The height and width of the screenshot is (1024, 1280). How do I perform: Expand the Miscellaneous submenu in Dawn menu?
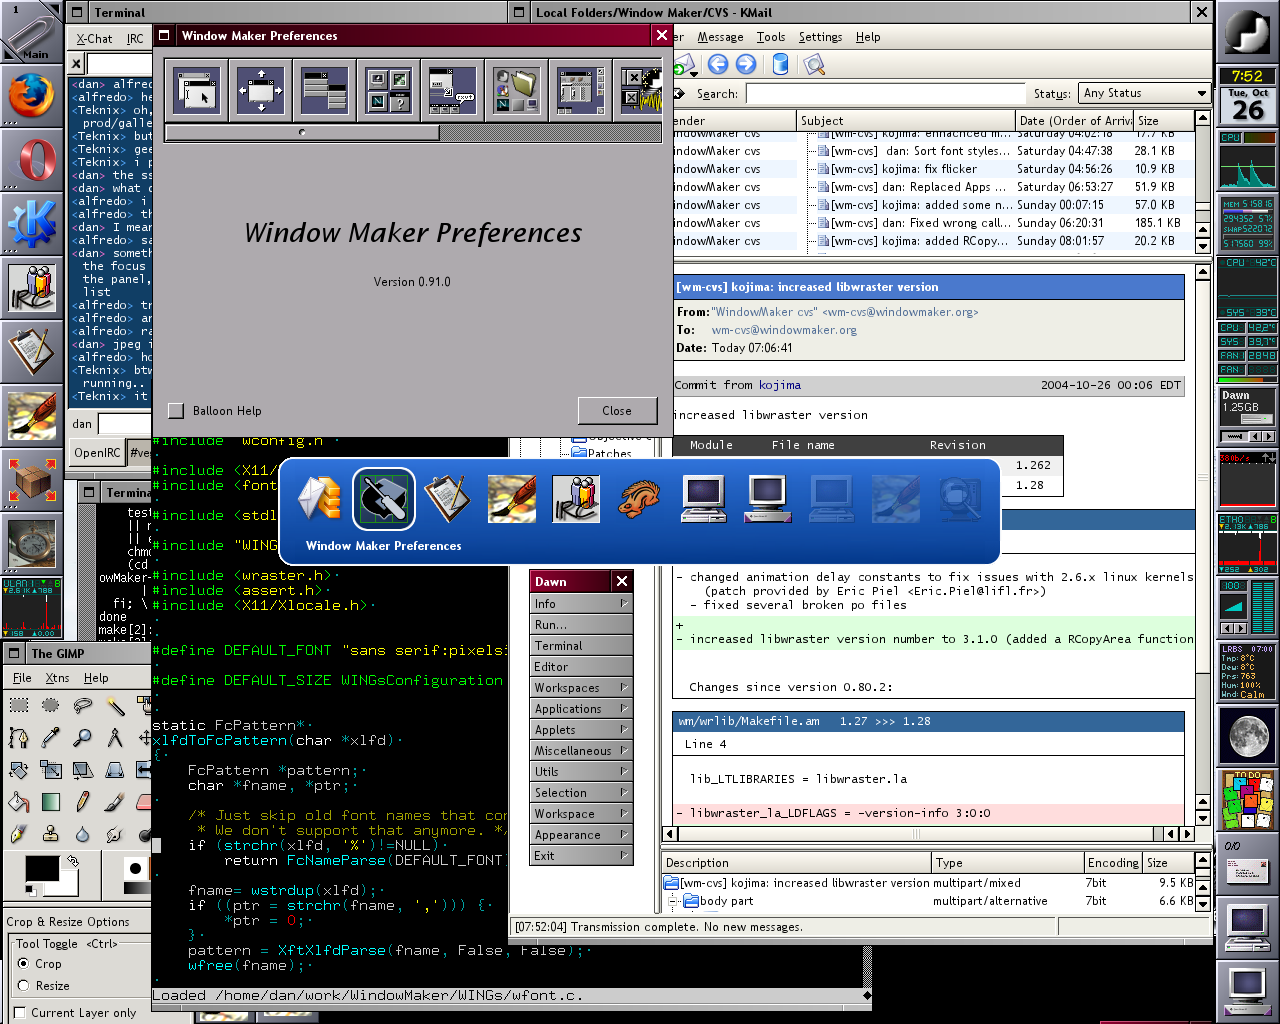(x=581, y=751)
